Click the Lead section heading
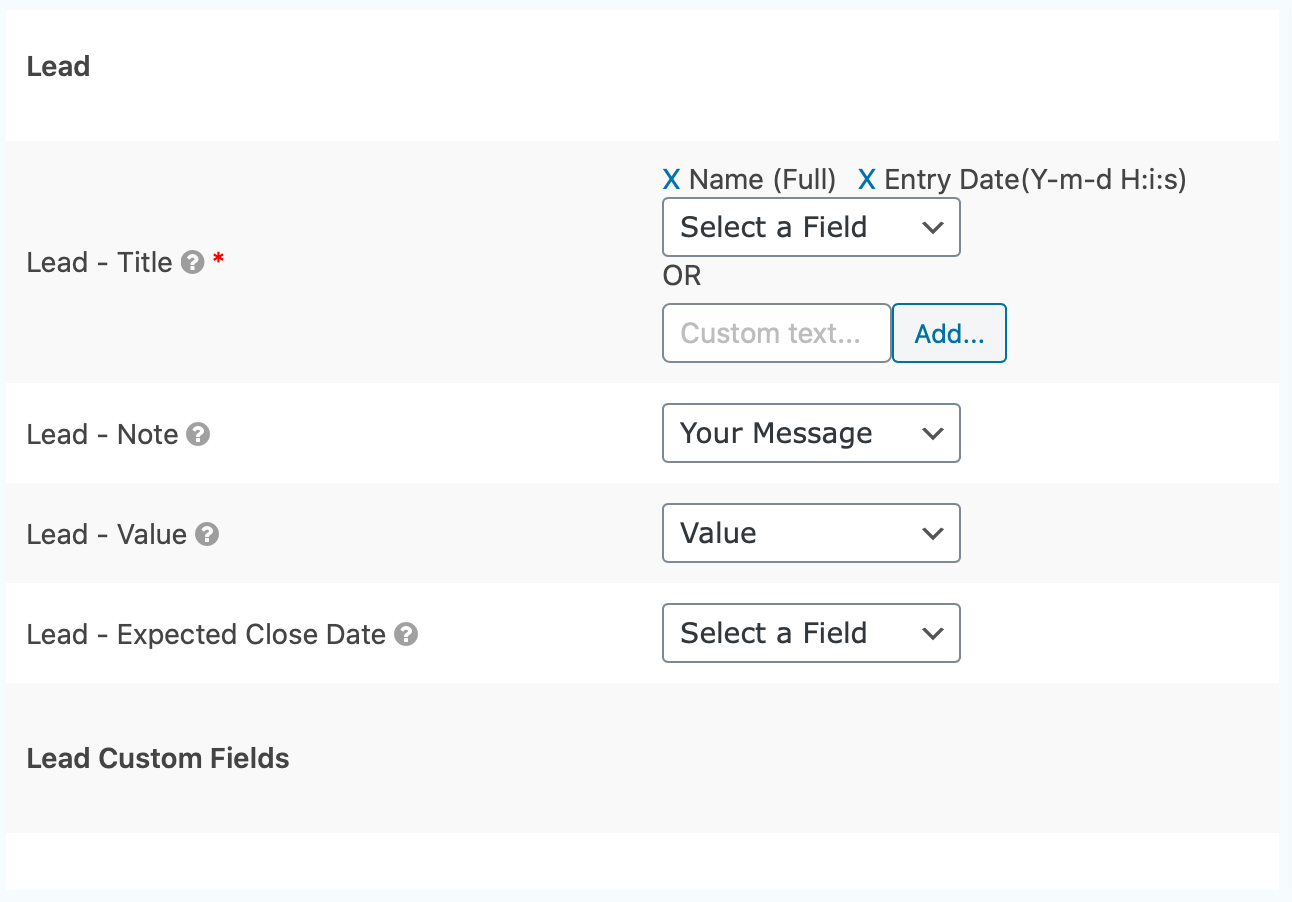 [x=58, y=67]
